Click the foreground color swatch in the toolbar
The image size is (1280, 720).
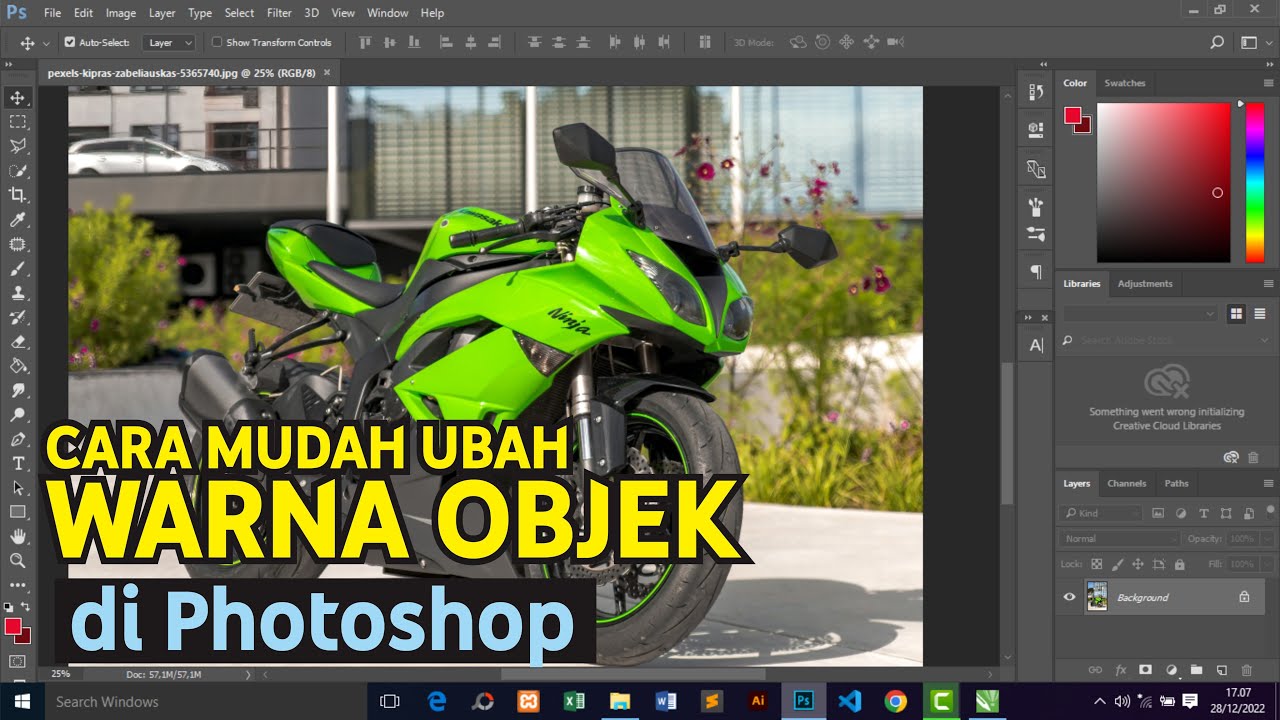pyautogui.click(x=13, y=626)
